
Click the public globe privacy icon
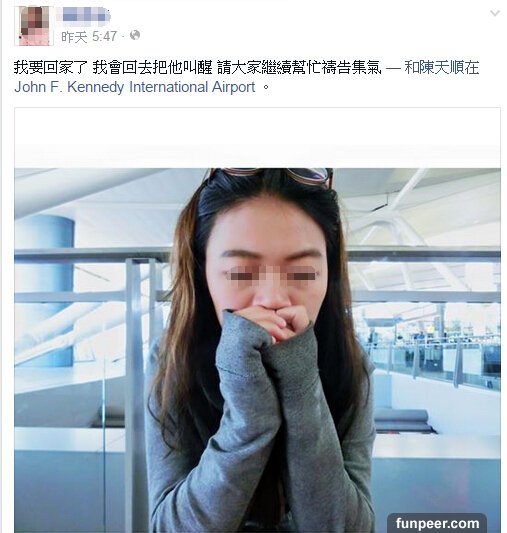point(135,35)
